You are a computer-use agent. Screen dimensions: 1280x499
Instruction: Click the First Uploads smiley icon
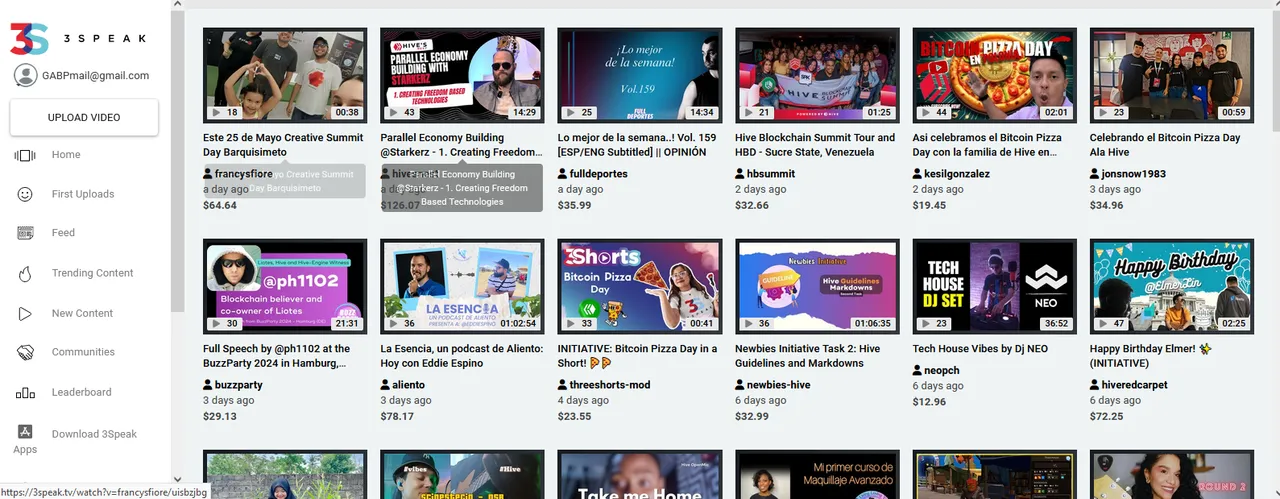click(x=25, y=194)
